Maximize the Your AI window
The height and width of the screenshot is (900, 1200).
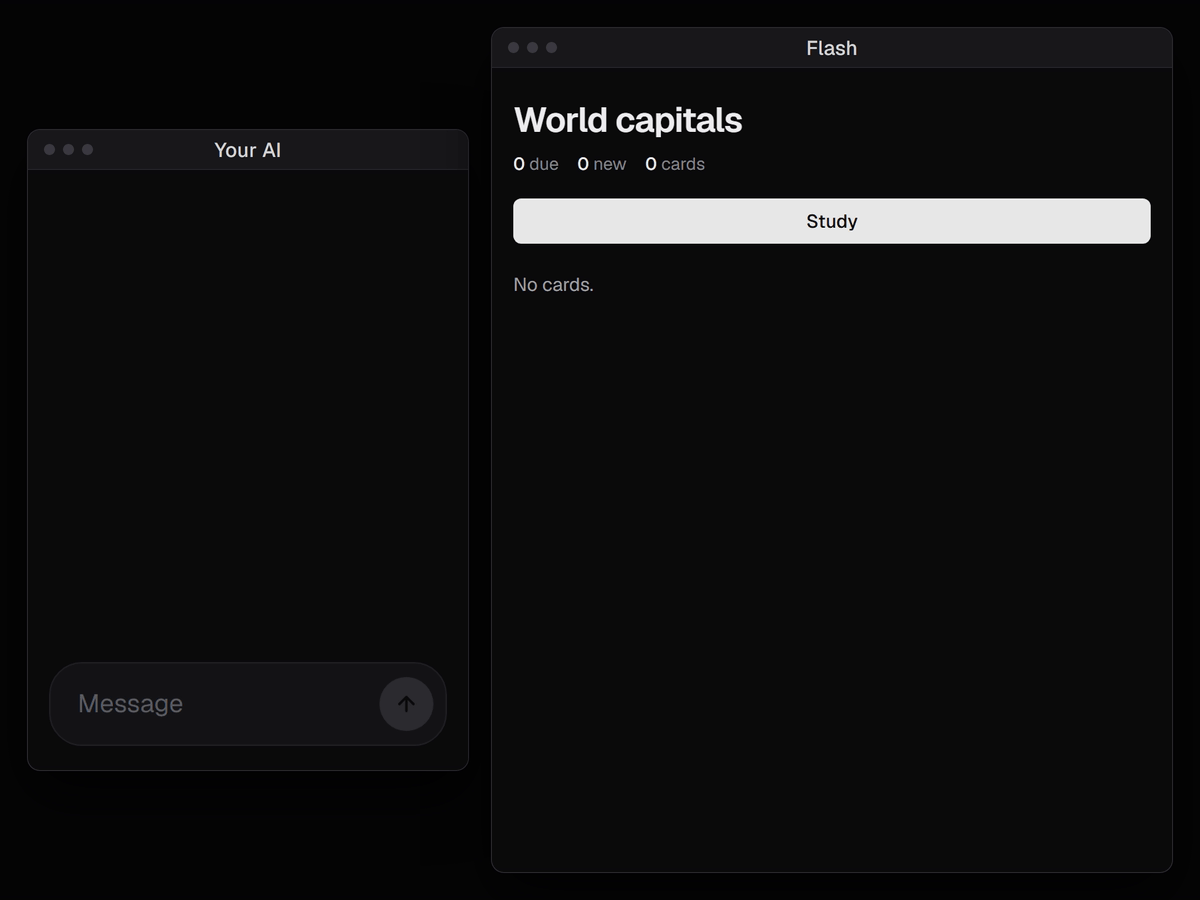pyautogui.click(x=88, y=150)
